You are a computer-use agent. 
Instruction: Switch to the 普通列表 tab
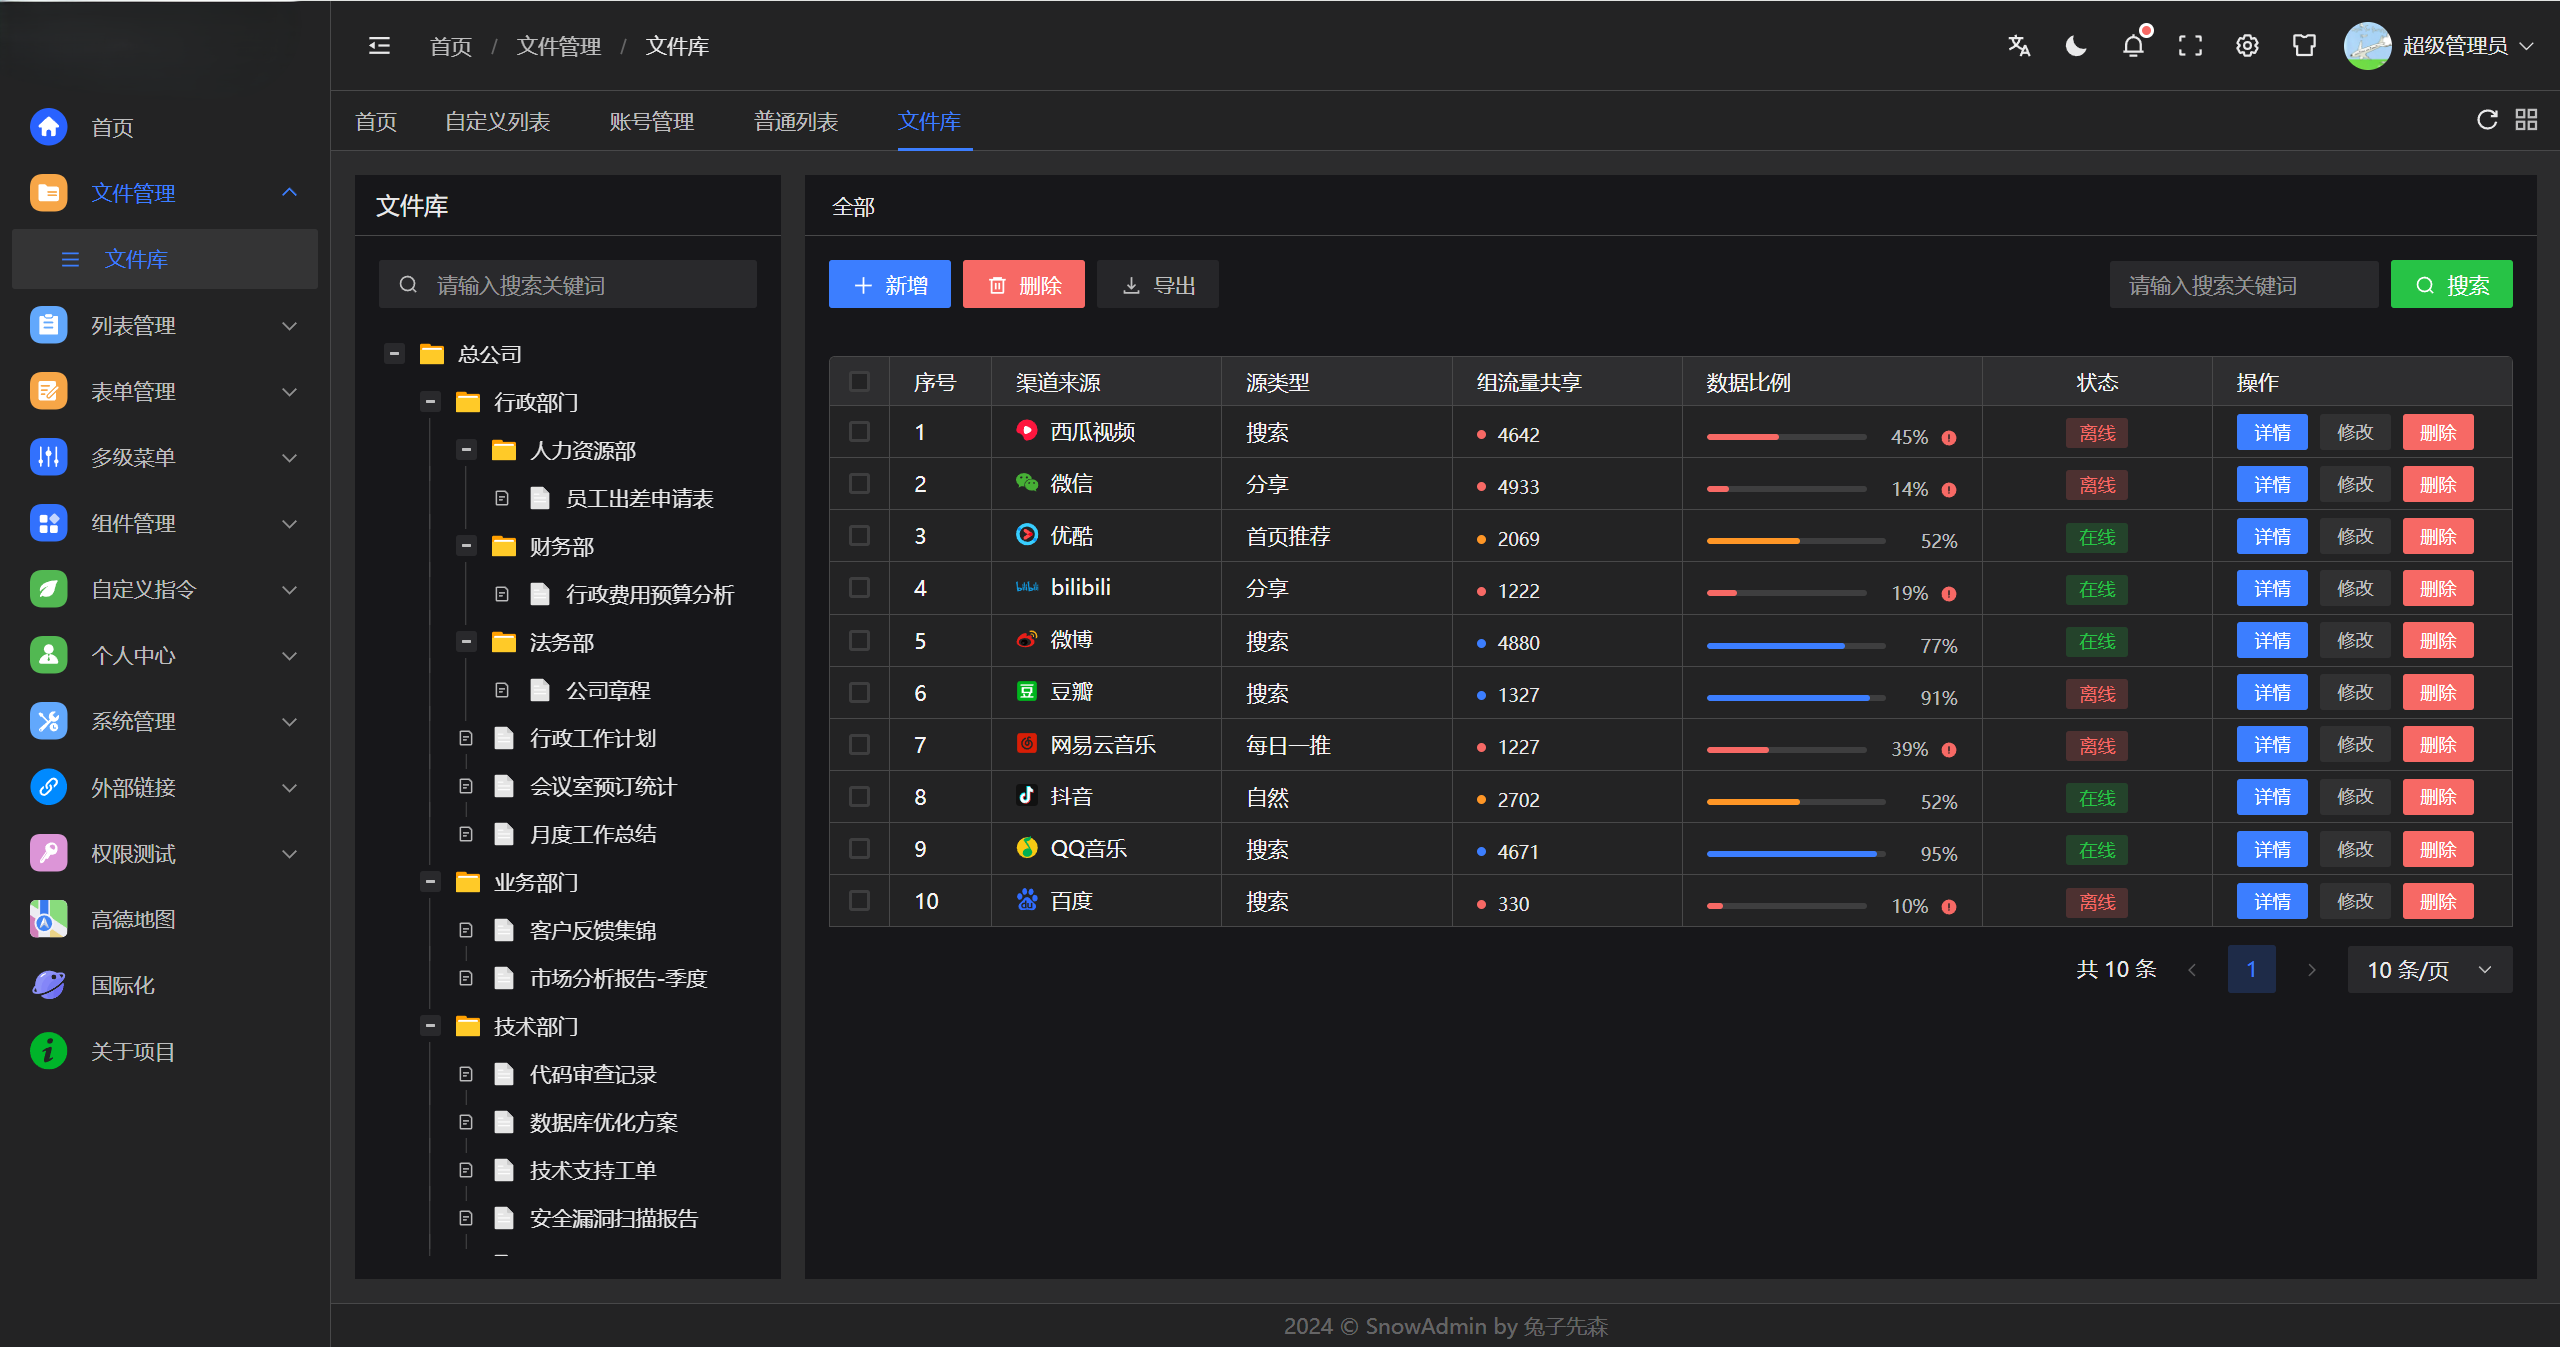pyautogui.click(x=795, y=121)
